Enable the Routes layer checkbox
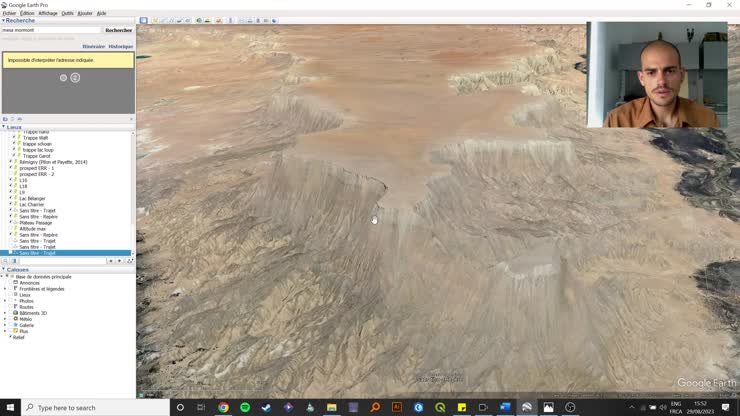The width and height of the screenshot is (740, 416). pos(11,307)
